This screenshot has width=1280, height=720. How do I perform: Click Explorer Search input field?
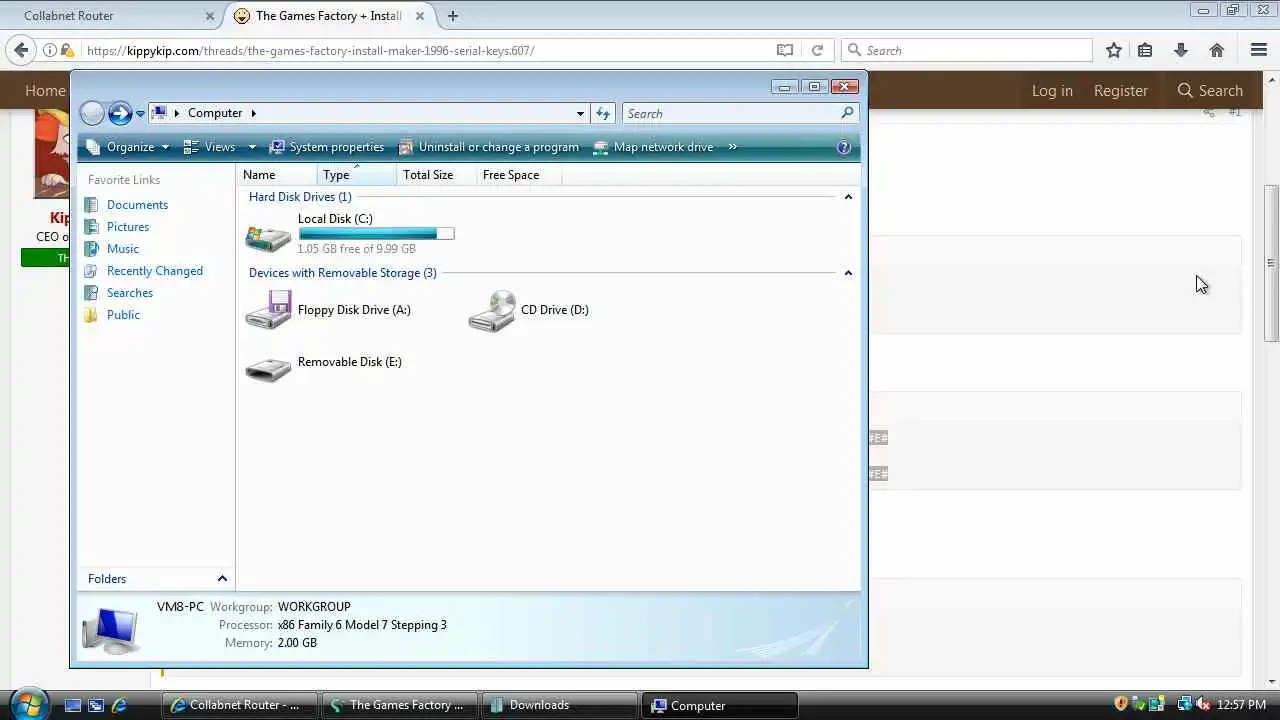click(x=730, y=113)
